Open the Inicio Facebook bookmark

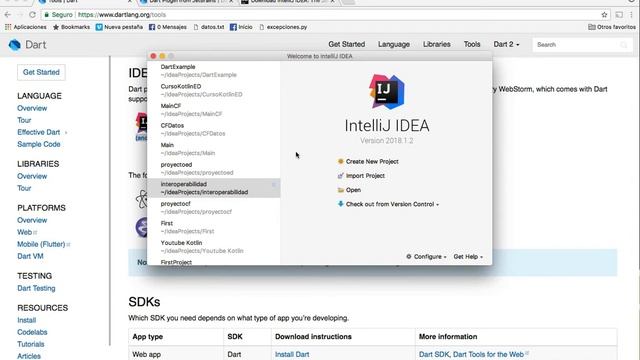point(241,27)
